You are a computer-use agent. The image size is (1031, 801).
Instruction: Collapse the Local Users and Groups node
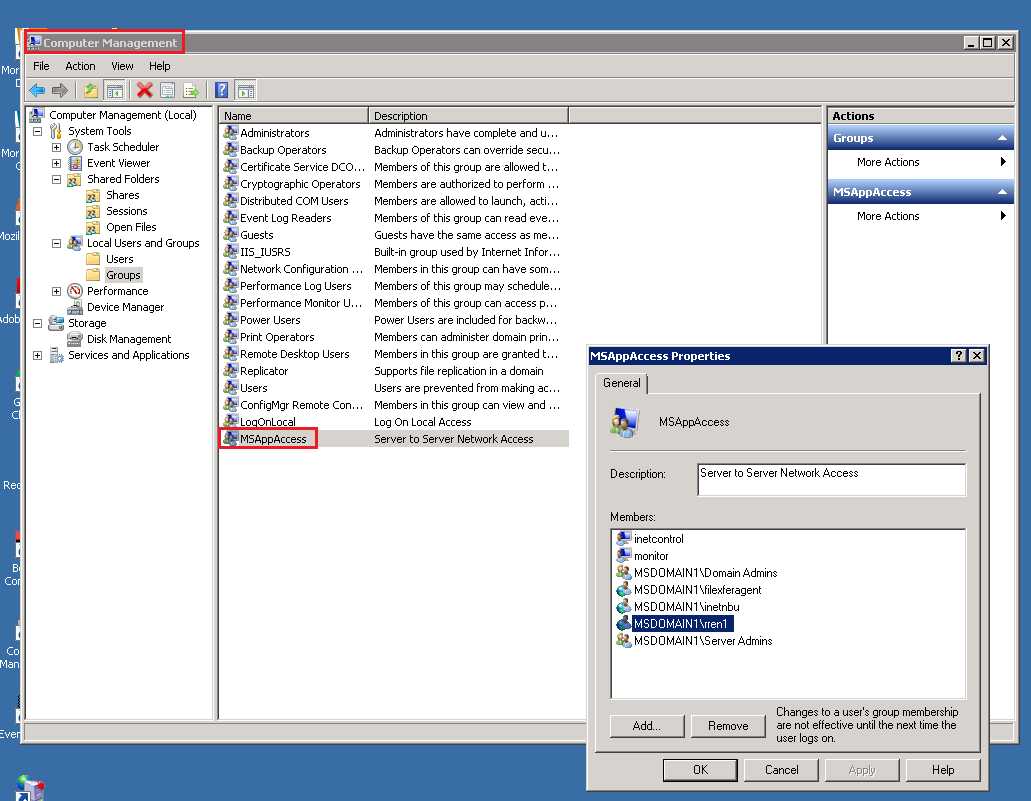click(x=57, y=243)
